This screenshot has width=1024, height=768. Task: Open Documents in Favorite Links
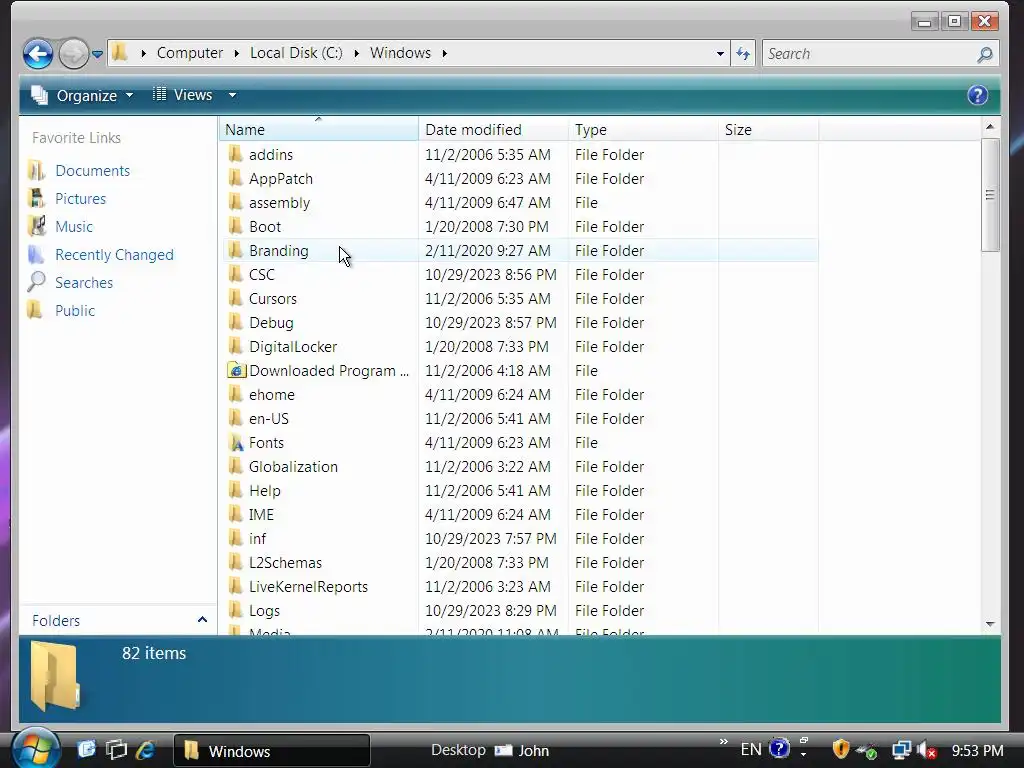click(93, 170)
